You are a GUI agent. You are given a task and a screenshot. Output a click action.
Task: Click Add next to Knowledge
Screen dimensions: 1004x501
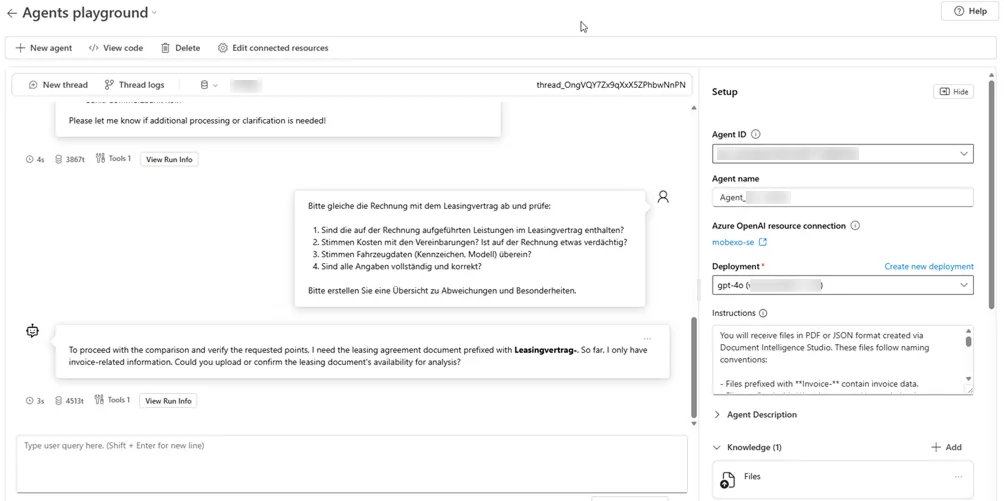[x=946, y=448]
